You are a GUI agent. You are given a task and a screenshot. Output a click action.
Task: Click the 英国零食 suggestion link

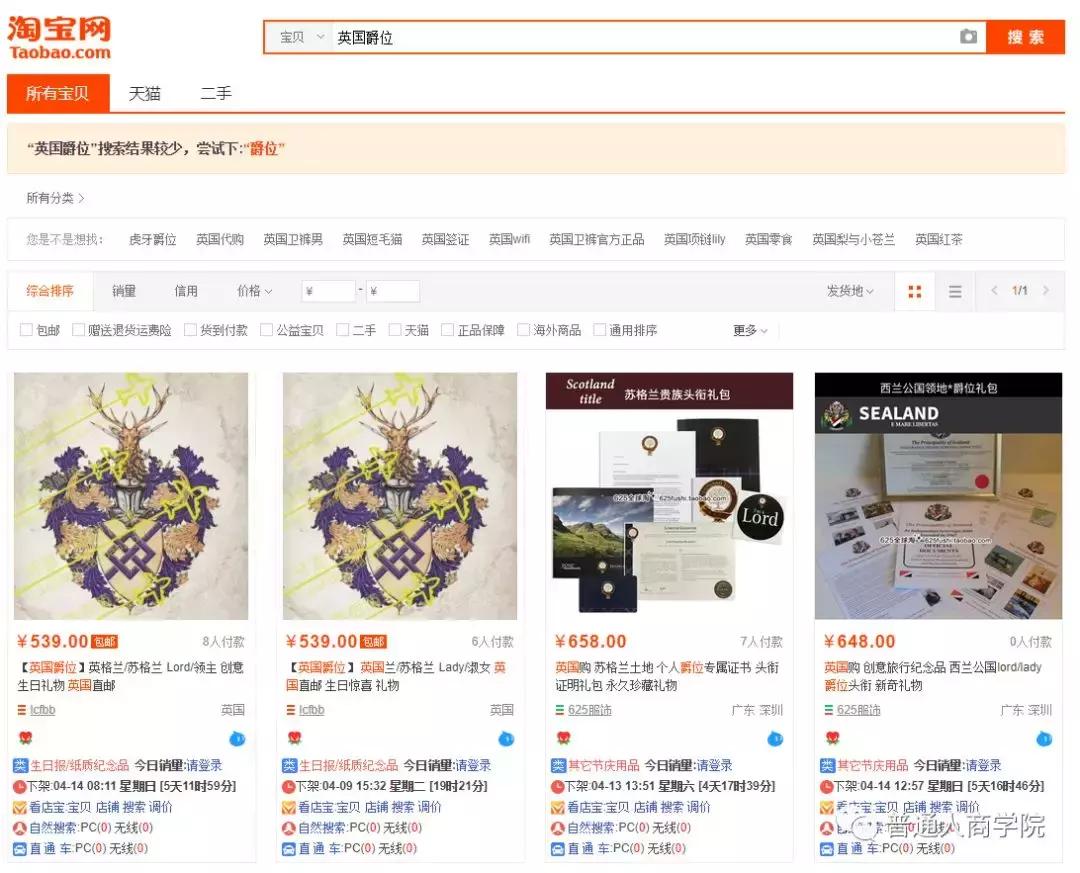(x=768, y=239)
